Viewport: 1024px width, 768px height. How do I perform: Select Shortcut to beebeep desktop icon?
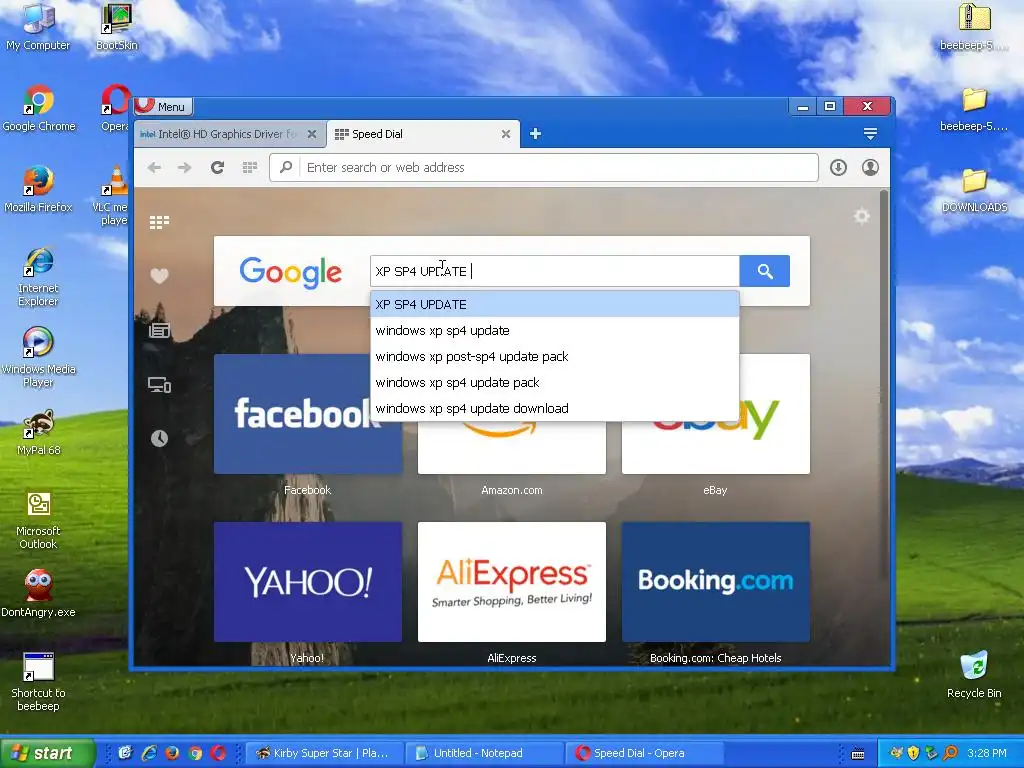[x=39, y=682]
